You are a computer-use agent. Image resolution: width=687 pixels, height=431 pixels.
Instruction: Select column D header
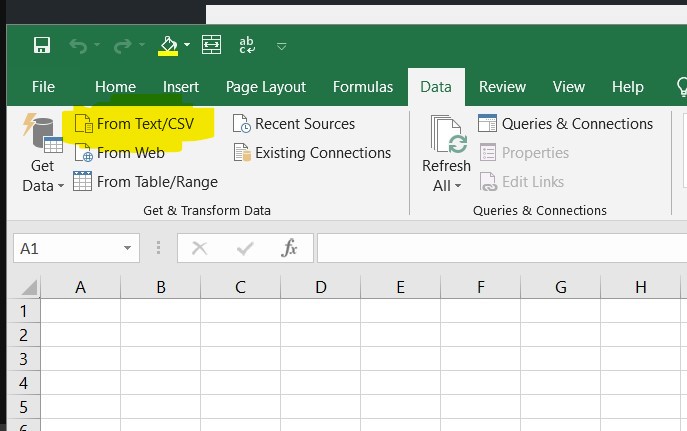[321, 287]
